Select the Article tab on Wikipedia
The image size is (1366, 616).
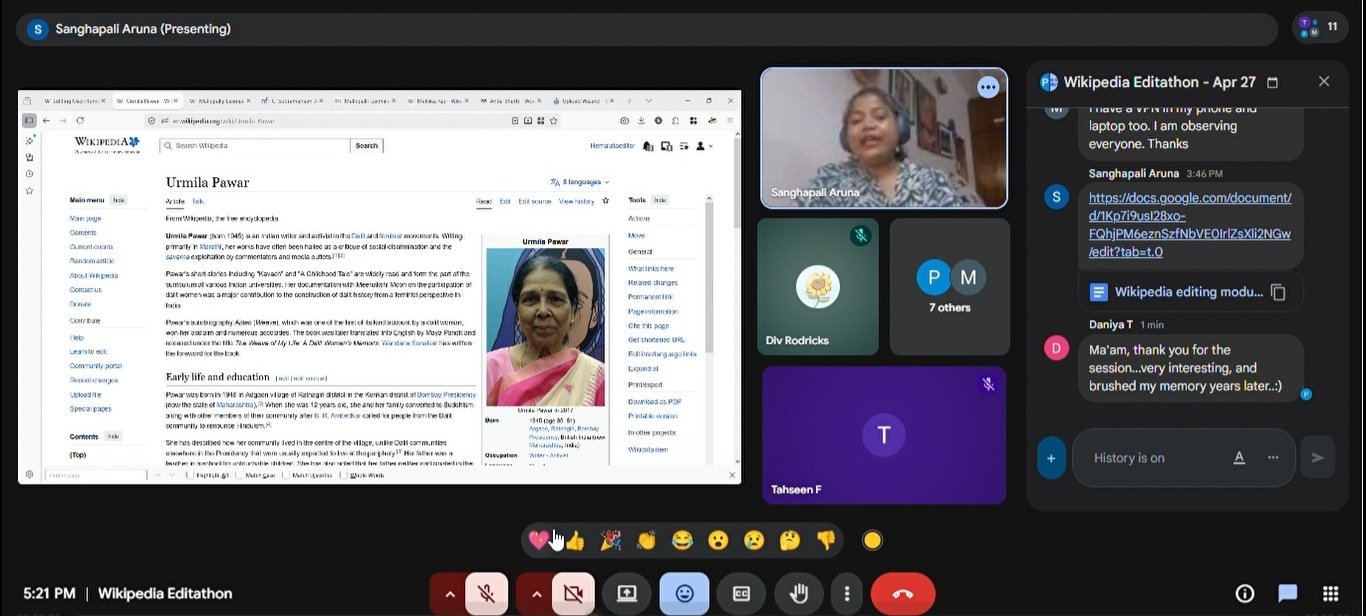coord(175,201)
